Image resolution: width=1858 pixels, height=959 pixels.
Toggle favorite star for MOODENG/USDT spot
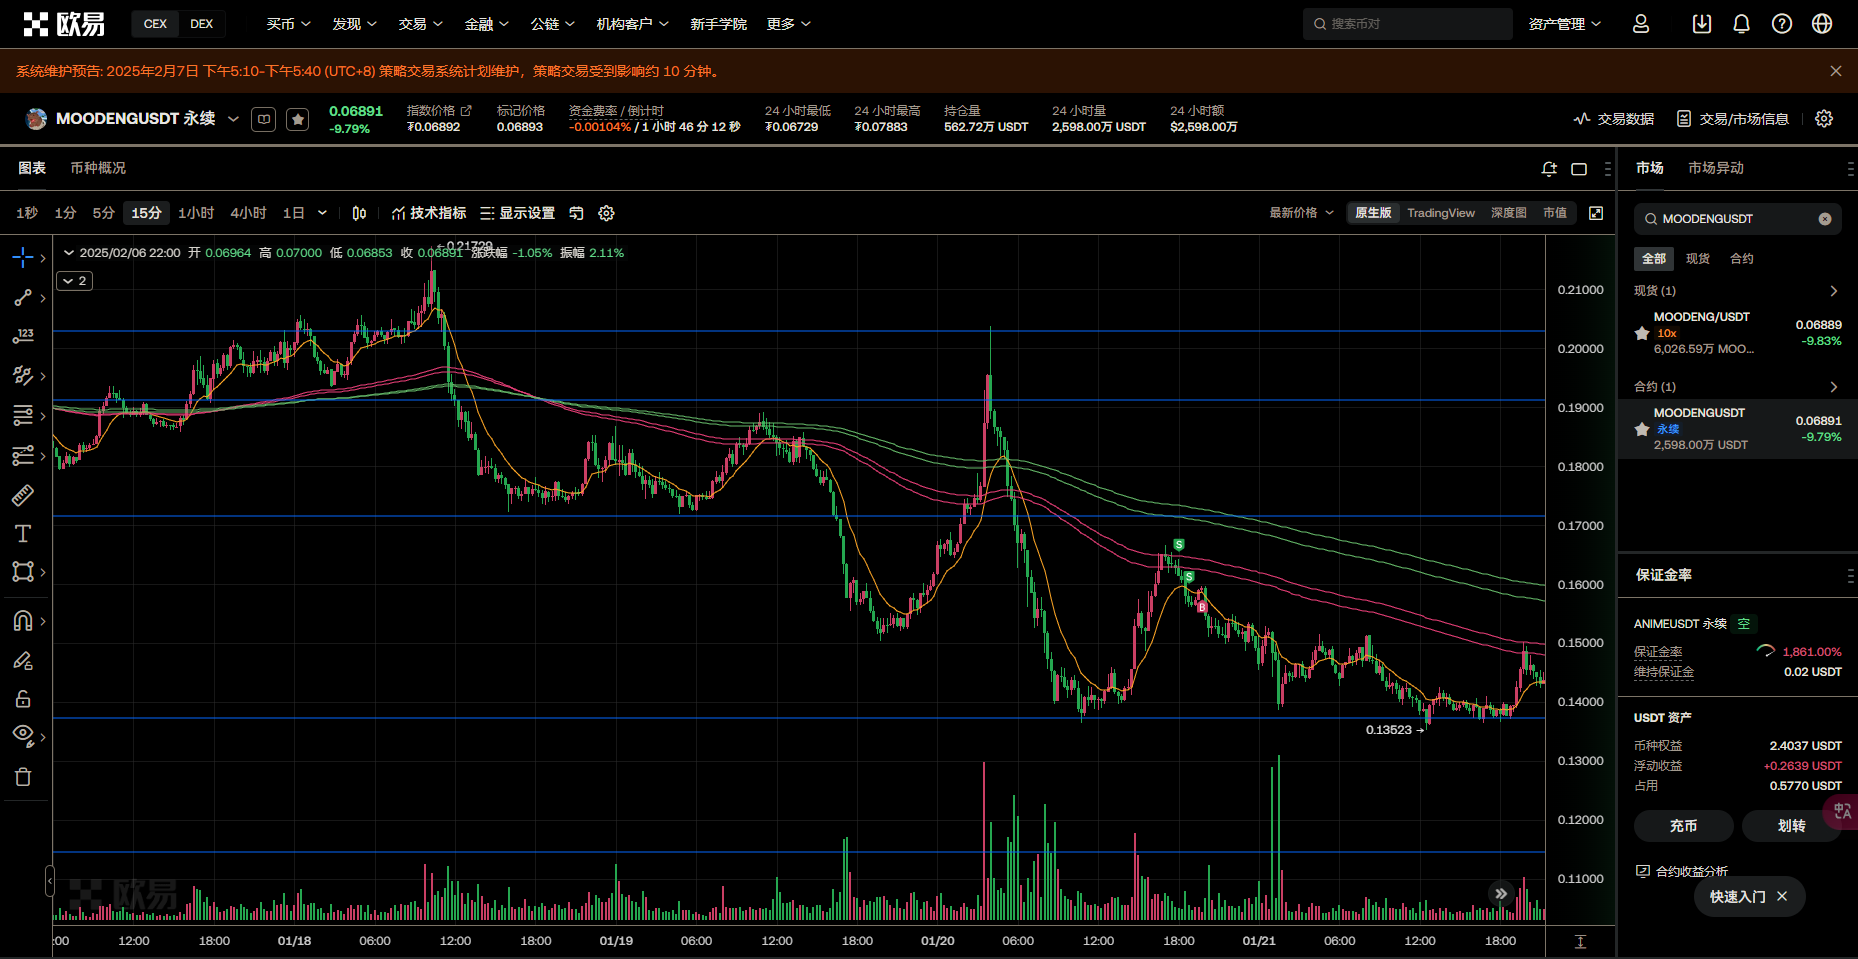point(1642,334)
